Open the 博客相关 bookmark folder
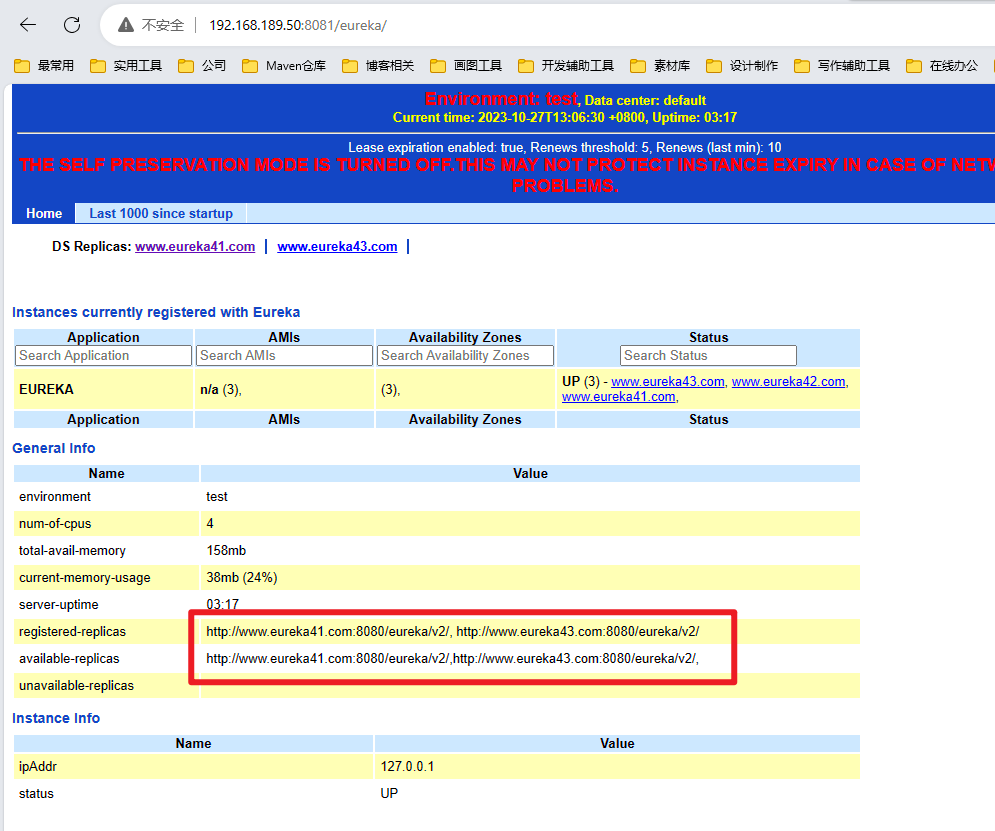This screenshot has width=995, height=831. (x=378, y=65)
